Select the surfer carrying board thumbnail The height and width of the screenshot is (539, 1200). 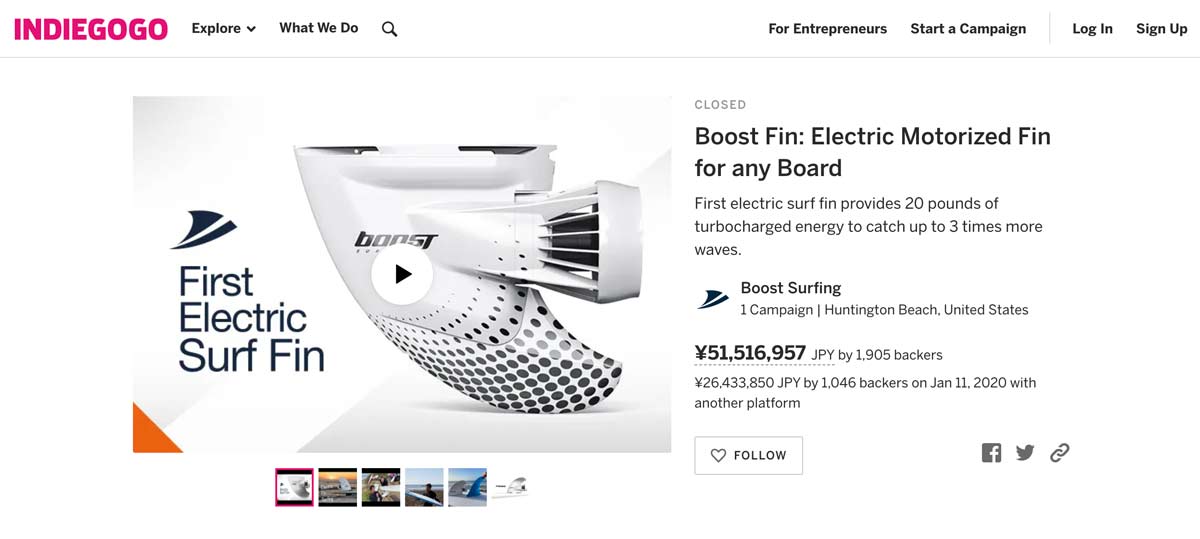424,487
